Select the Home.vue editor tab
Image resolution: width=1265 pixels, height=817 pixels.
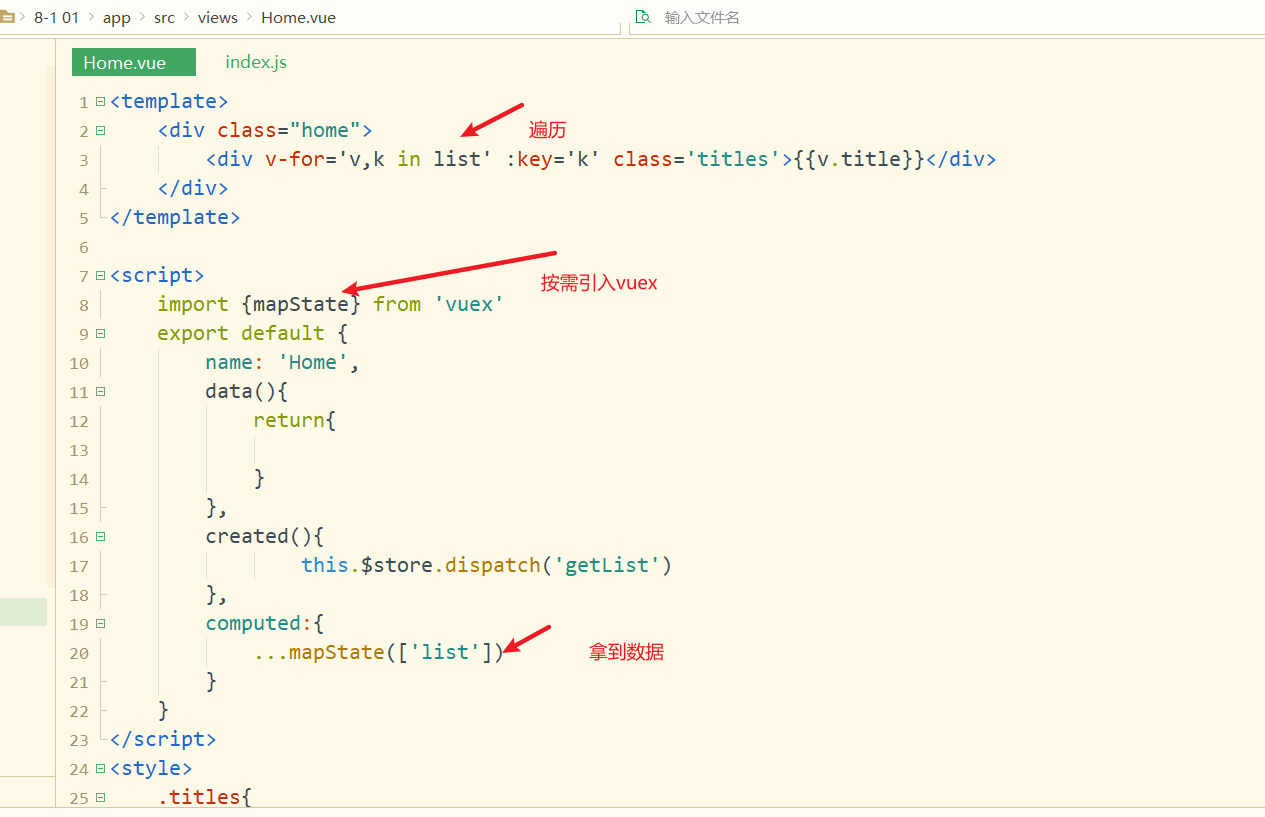click(134, 62)
